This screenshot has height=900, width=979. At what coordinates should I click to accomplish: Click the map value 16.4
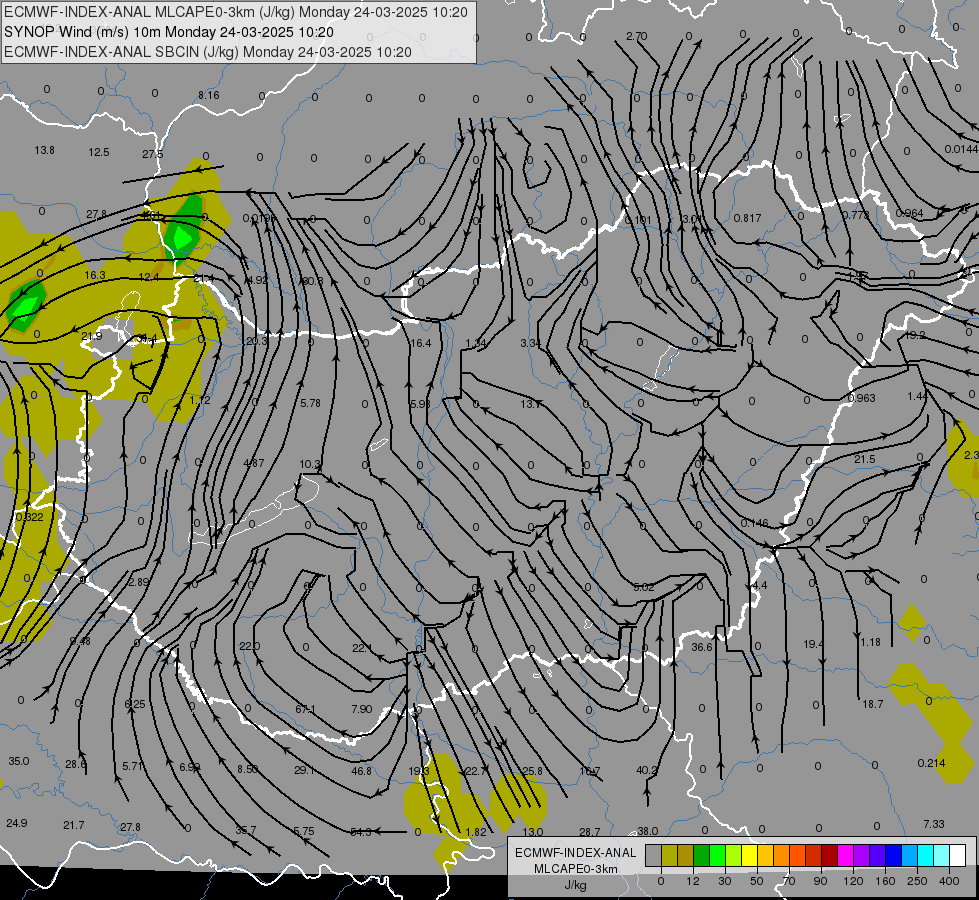(421, 343)
